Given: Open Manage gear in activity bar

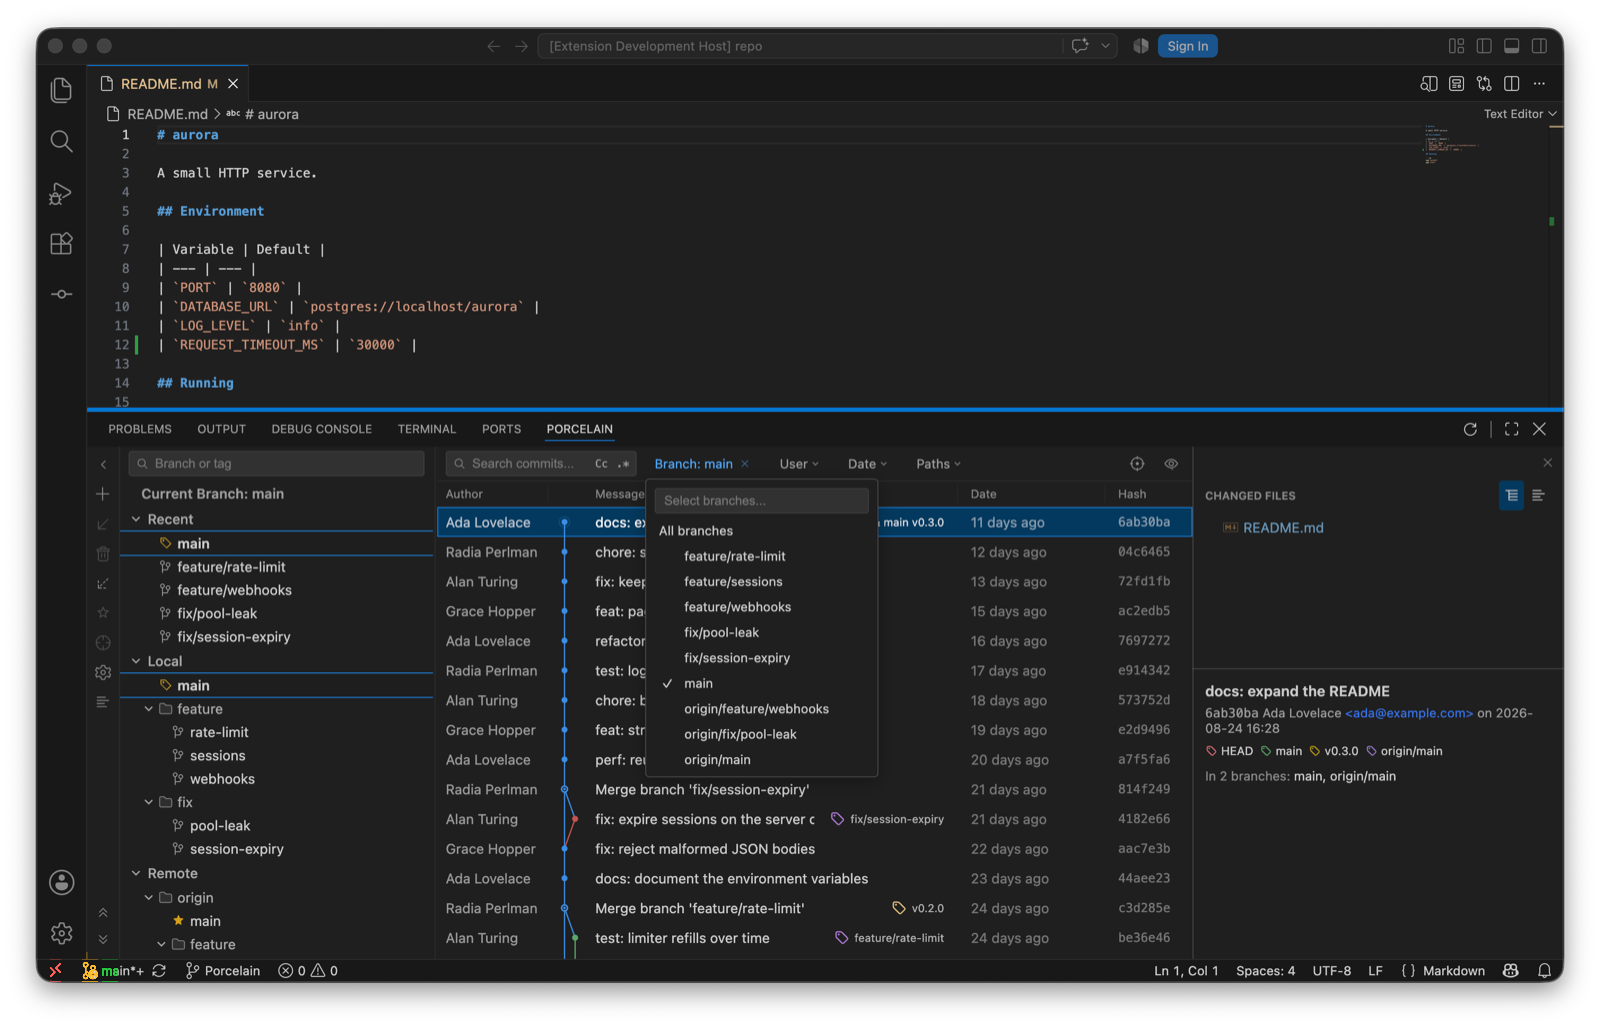Looking at the screenshot, I should [x=61, y=933].
